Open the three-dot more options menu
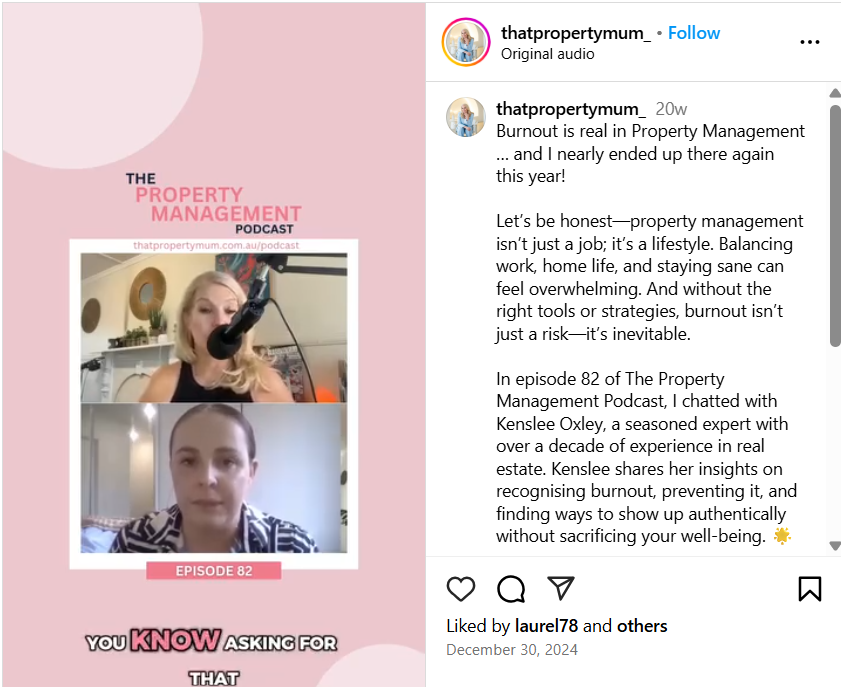 (809, 42)
